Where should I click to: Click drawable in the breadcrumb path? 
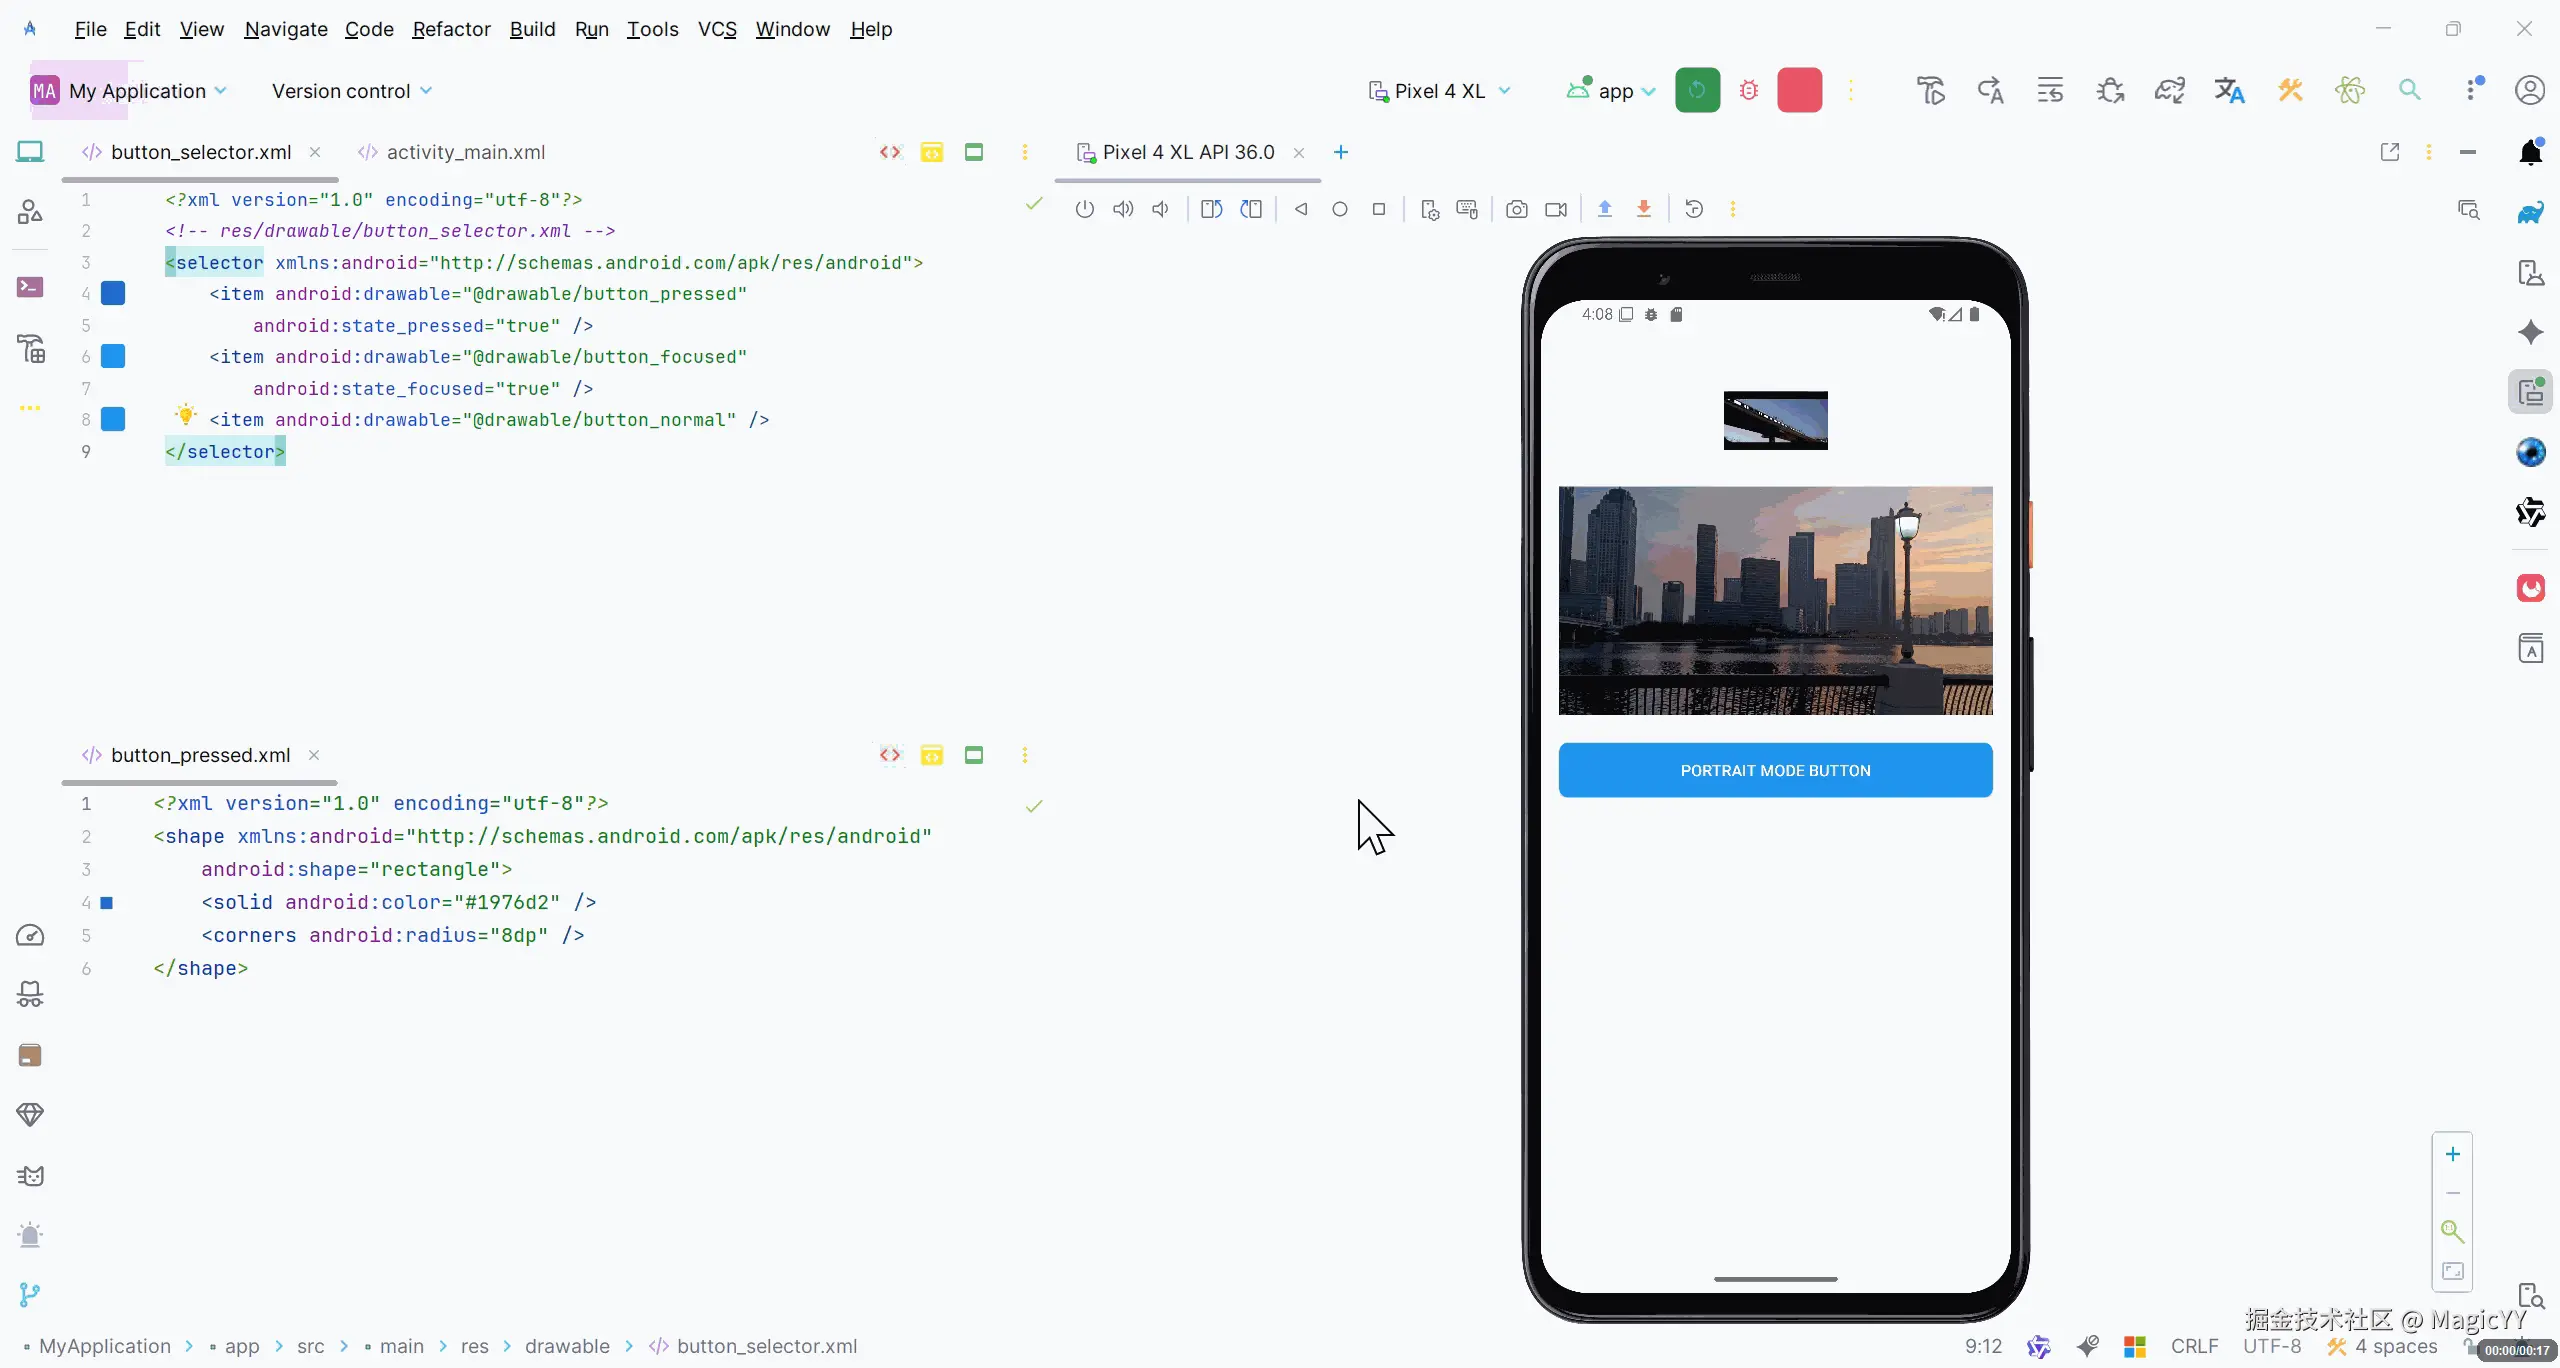(567, 1346)
